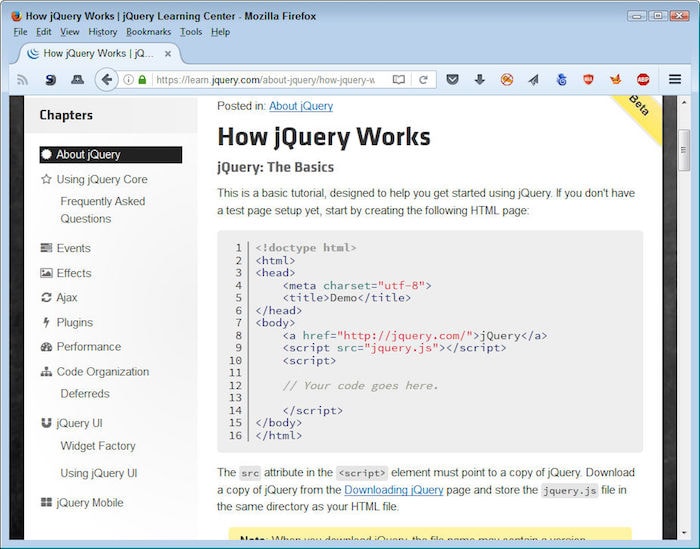Viewport: 700px width, 549px height.
Task: Click the star icon beside Using jQuery Core
Action: [x=46, y=179]
